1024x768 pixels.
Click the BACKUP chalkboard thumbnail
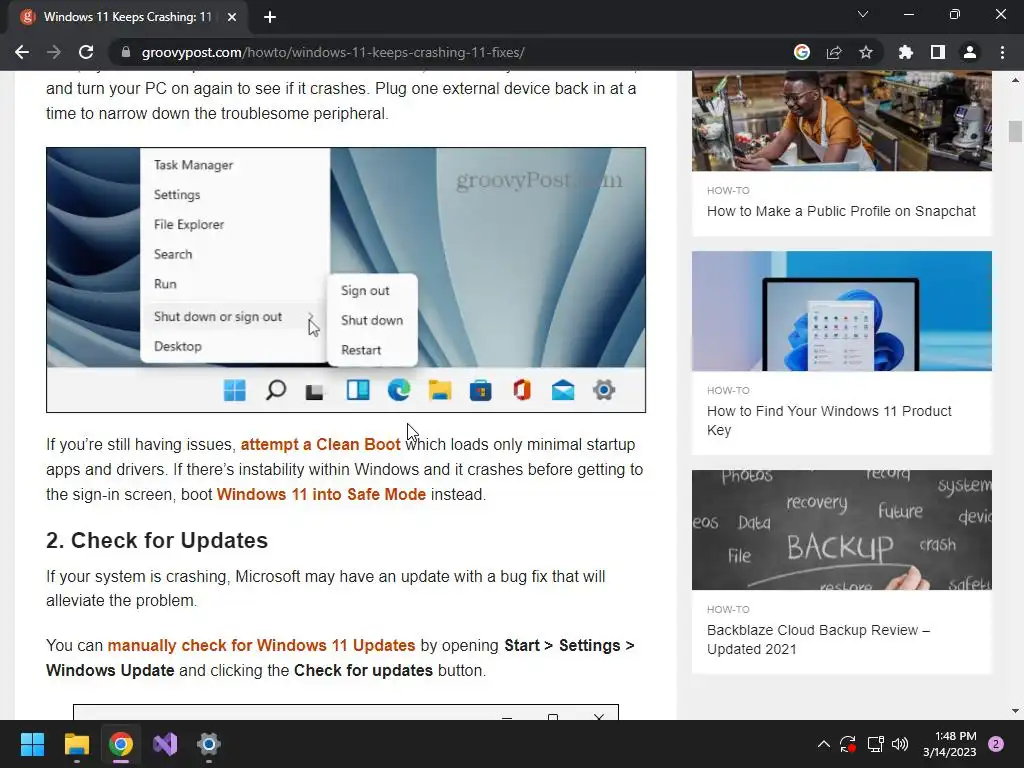tap(842, 530)
